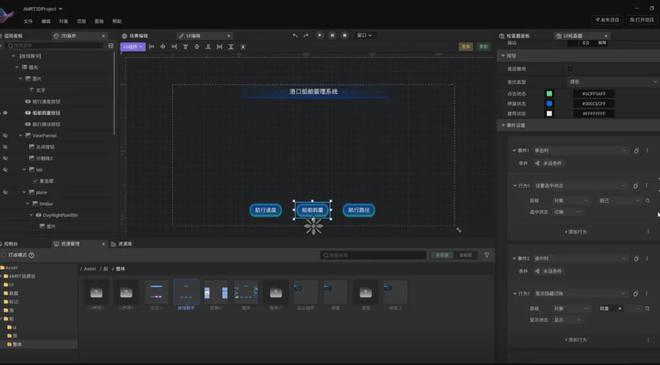This screenshot has height=365, width=660.
Task: Click the icon right of hierarchy search box
Action: point(111,45)
